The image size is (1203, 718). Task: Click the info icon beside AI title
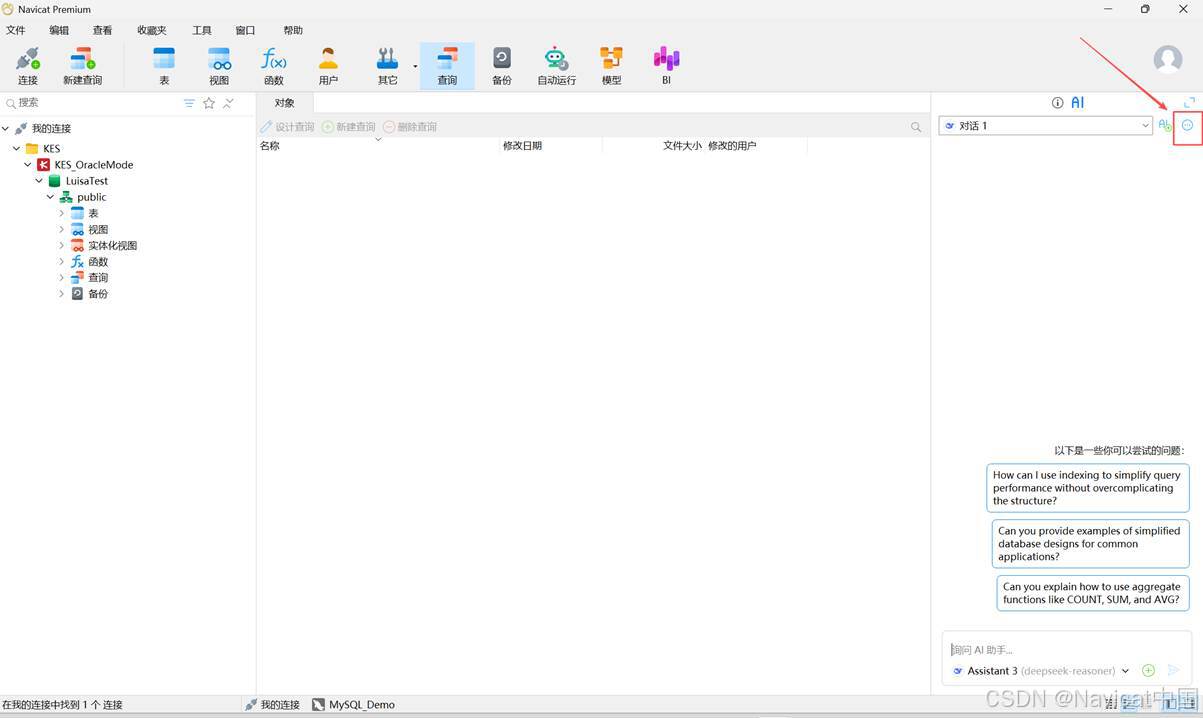tap(1057, 102)
